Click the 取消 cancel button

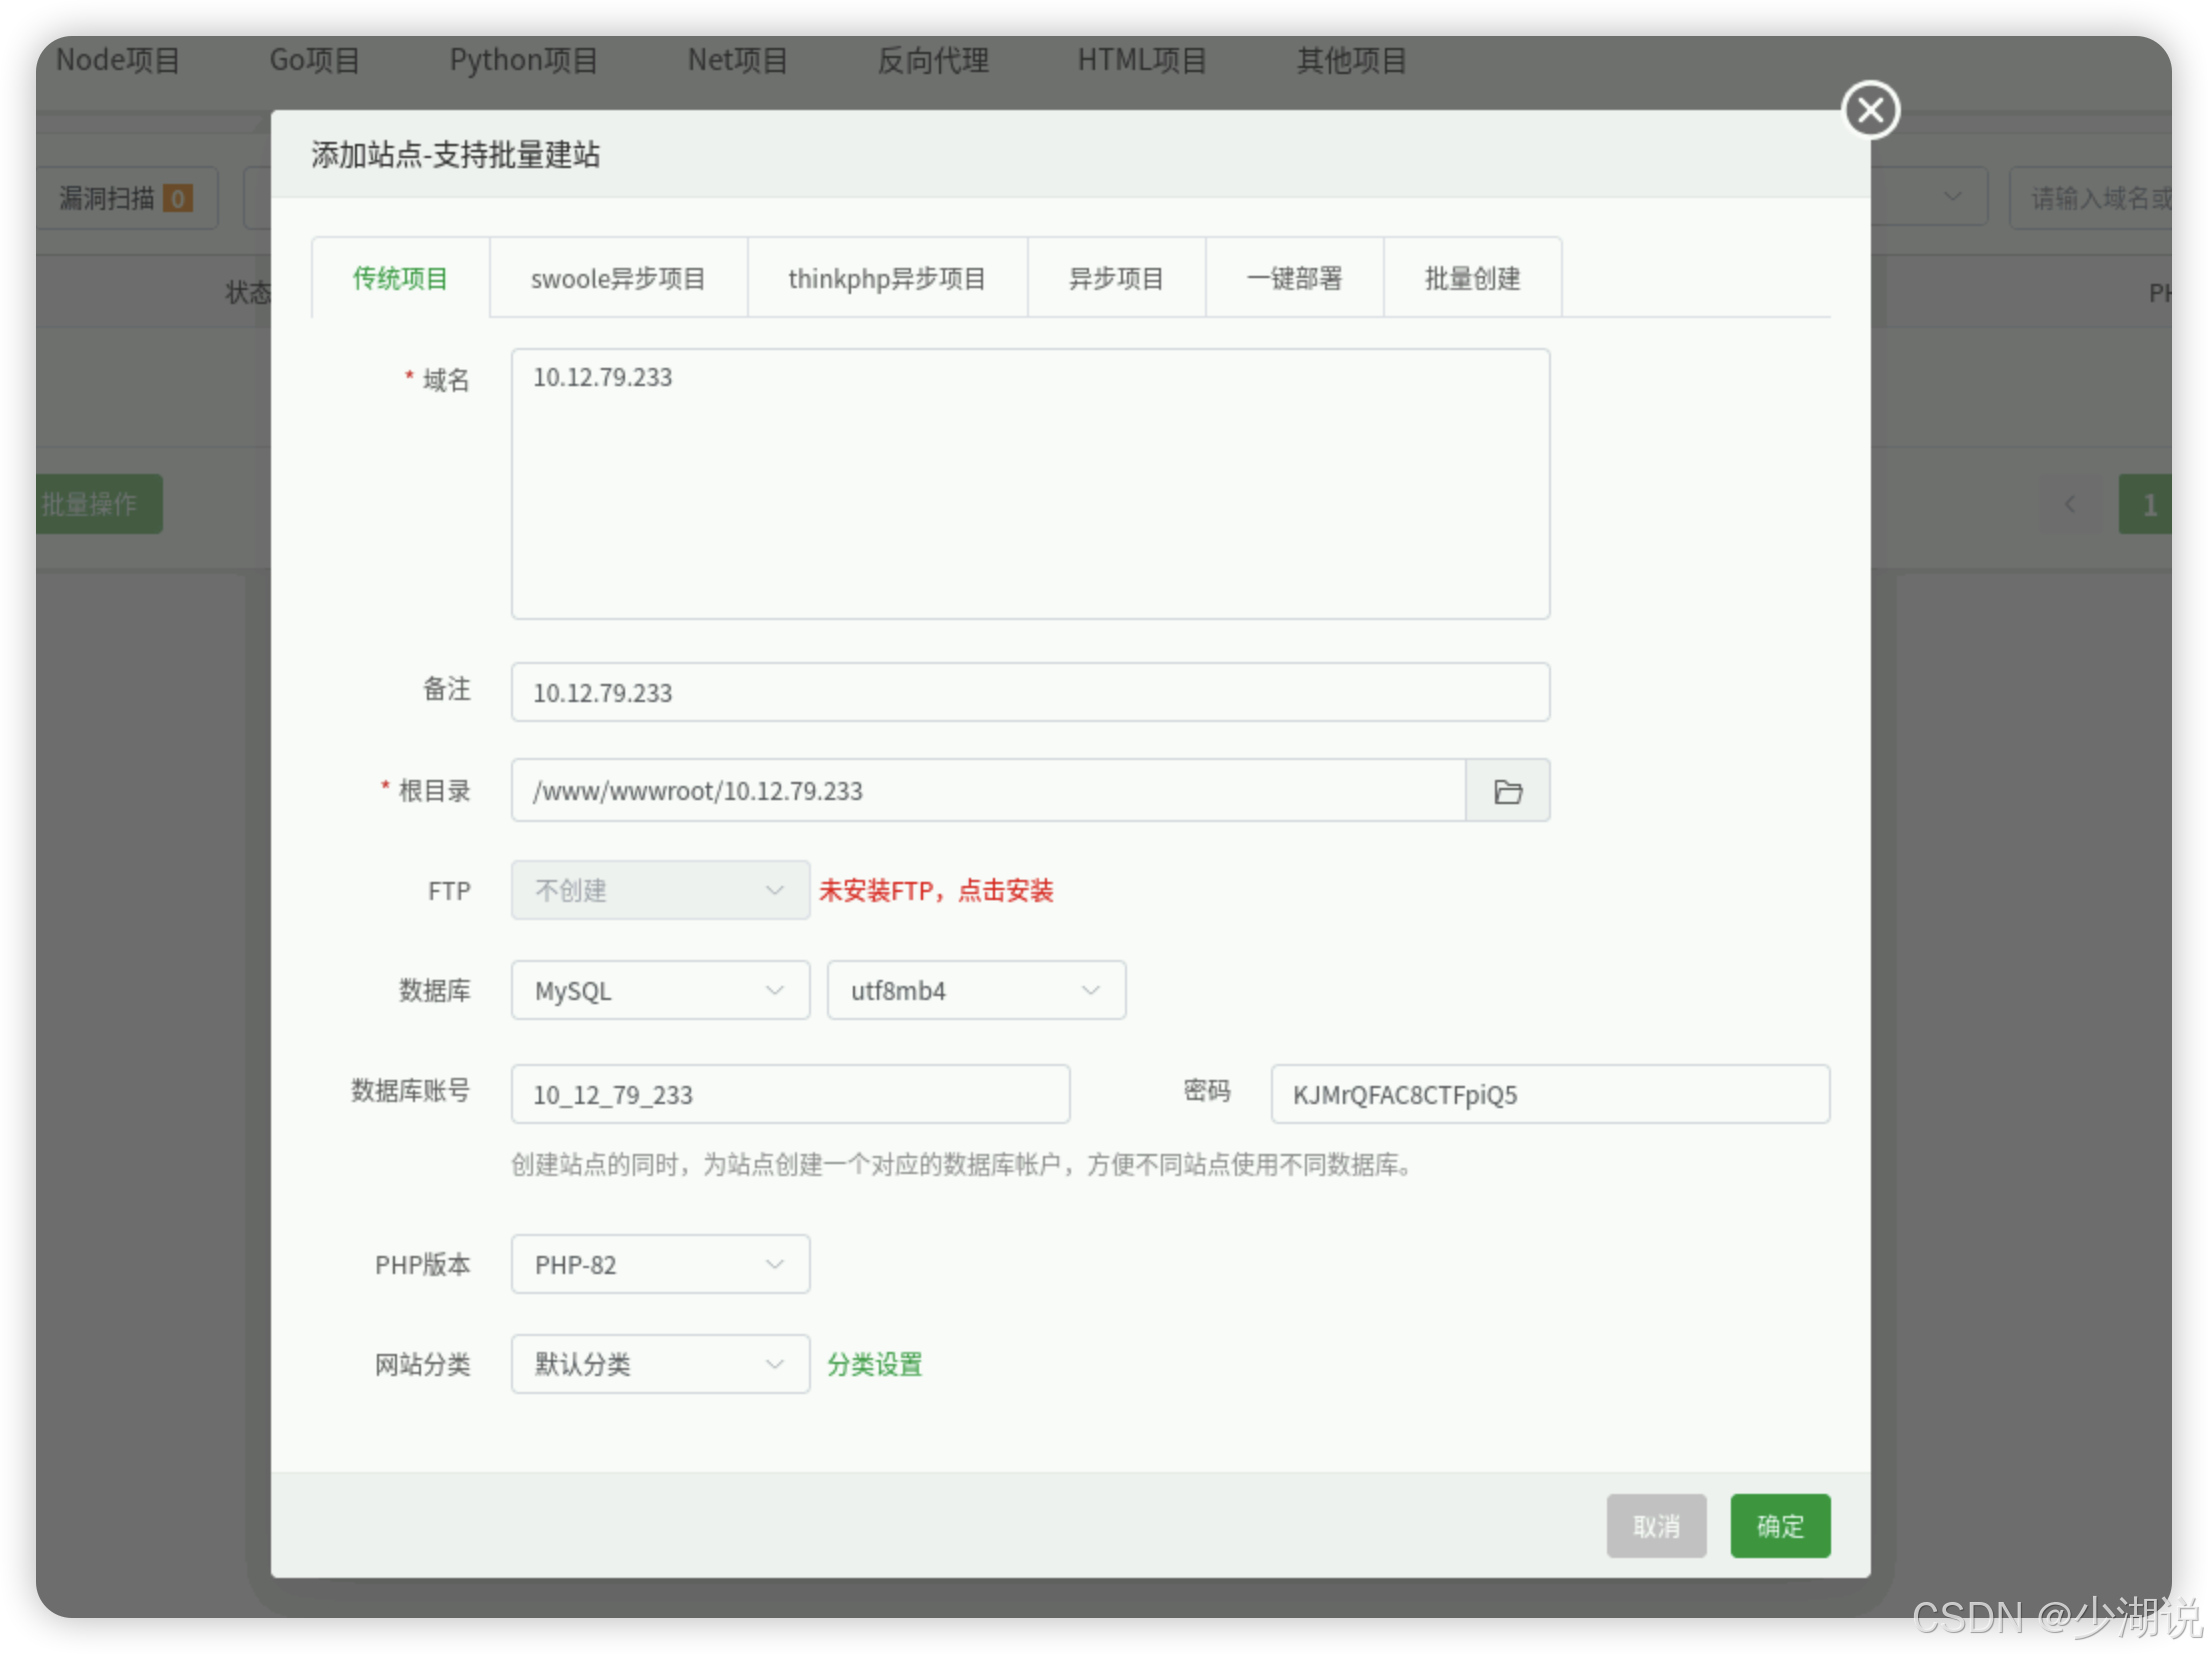pyautogui.click(x=1656, y=1526)
